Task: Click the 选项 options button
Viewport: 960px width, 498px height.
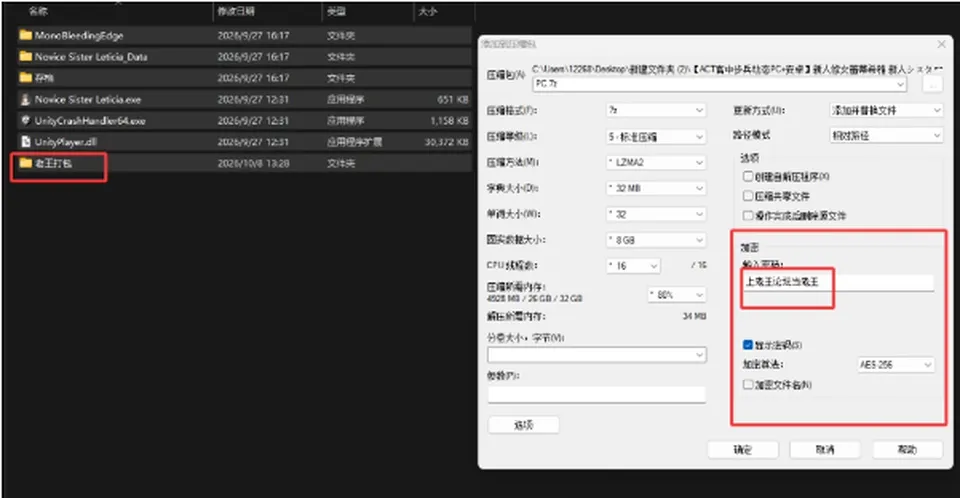Action: (x=523, y=425)
